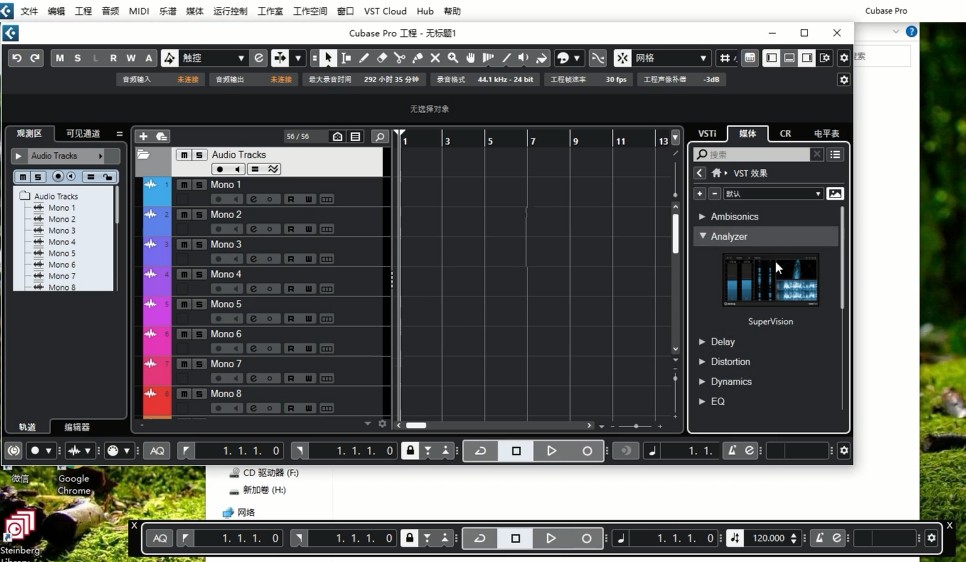
Task: Expand the Delay category
Action: (702, 342)
